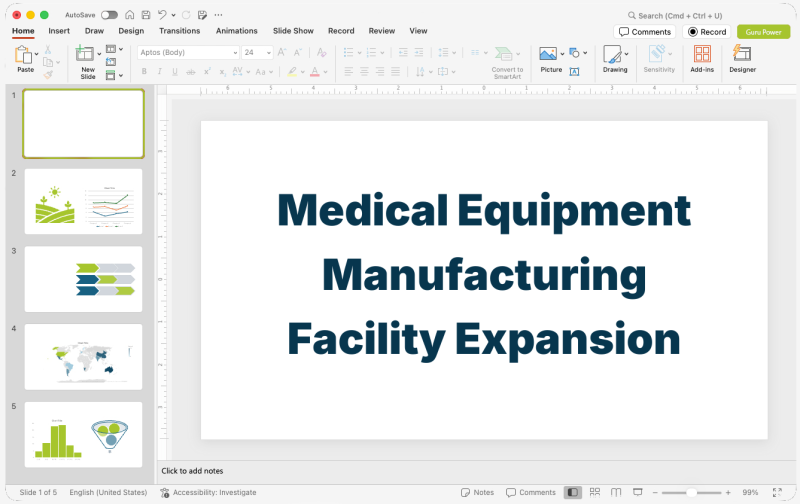
Task: Toggle Underline formatting
Action: point(175,71)
